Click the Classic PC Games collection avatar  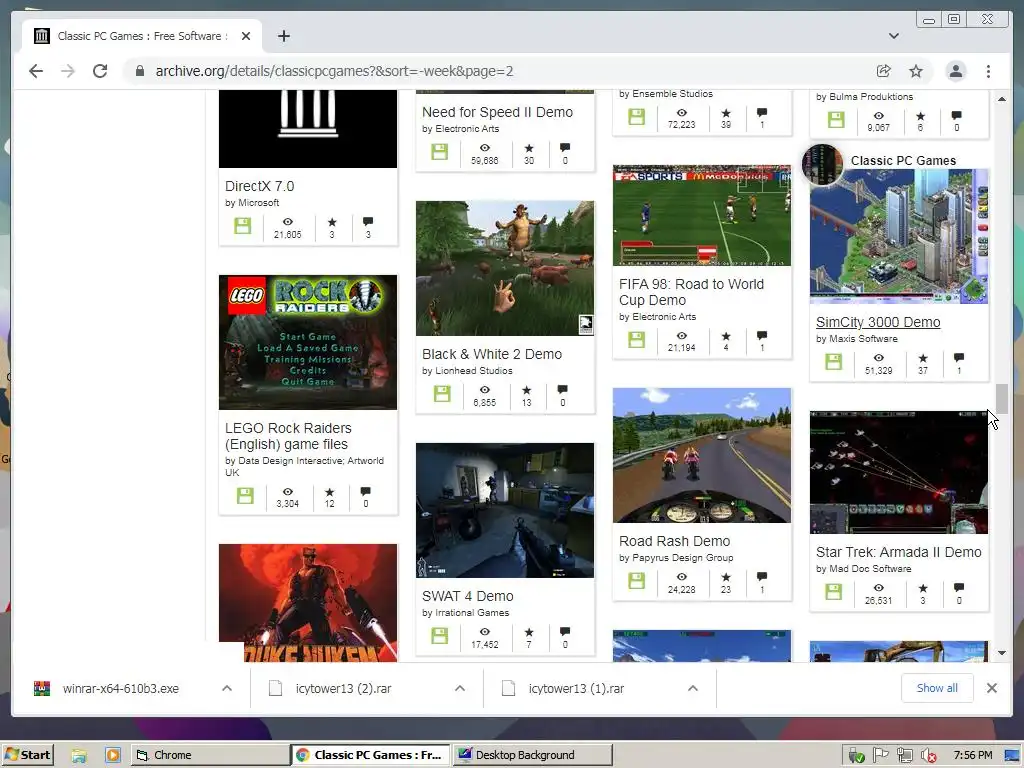point(822,165)
